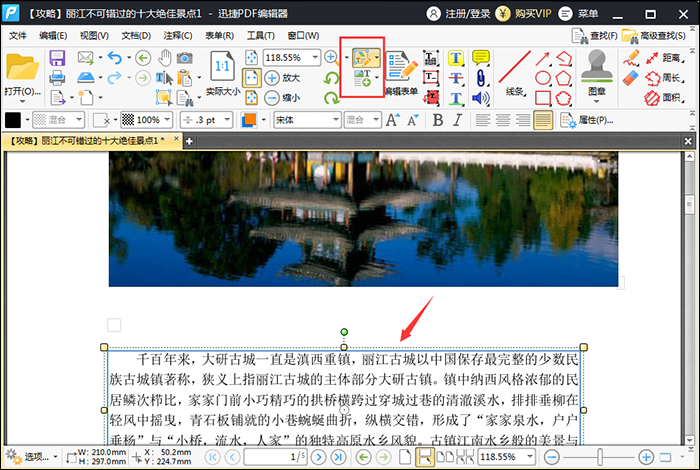Toggle Bold text formatting
The height and width of the screenshot is (470, 700).
point(437,120)
